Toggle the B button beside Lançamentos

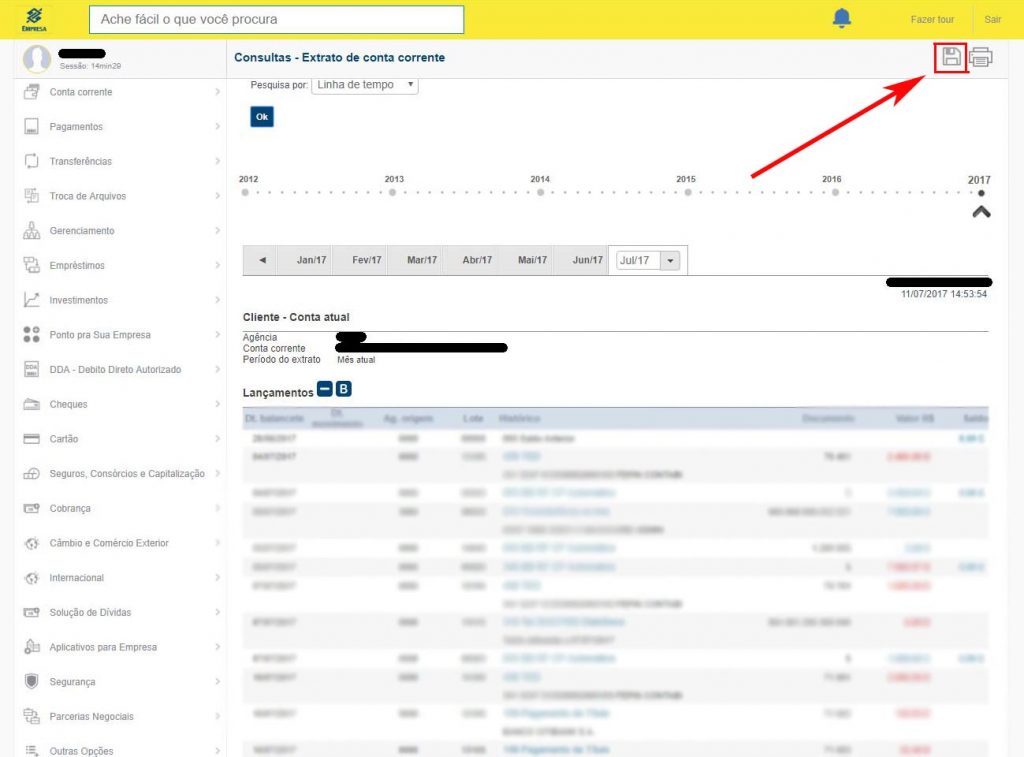tap(343, 389)
